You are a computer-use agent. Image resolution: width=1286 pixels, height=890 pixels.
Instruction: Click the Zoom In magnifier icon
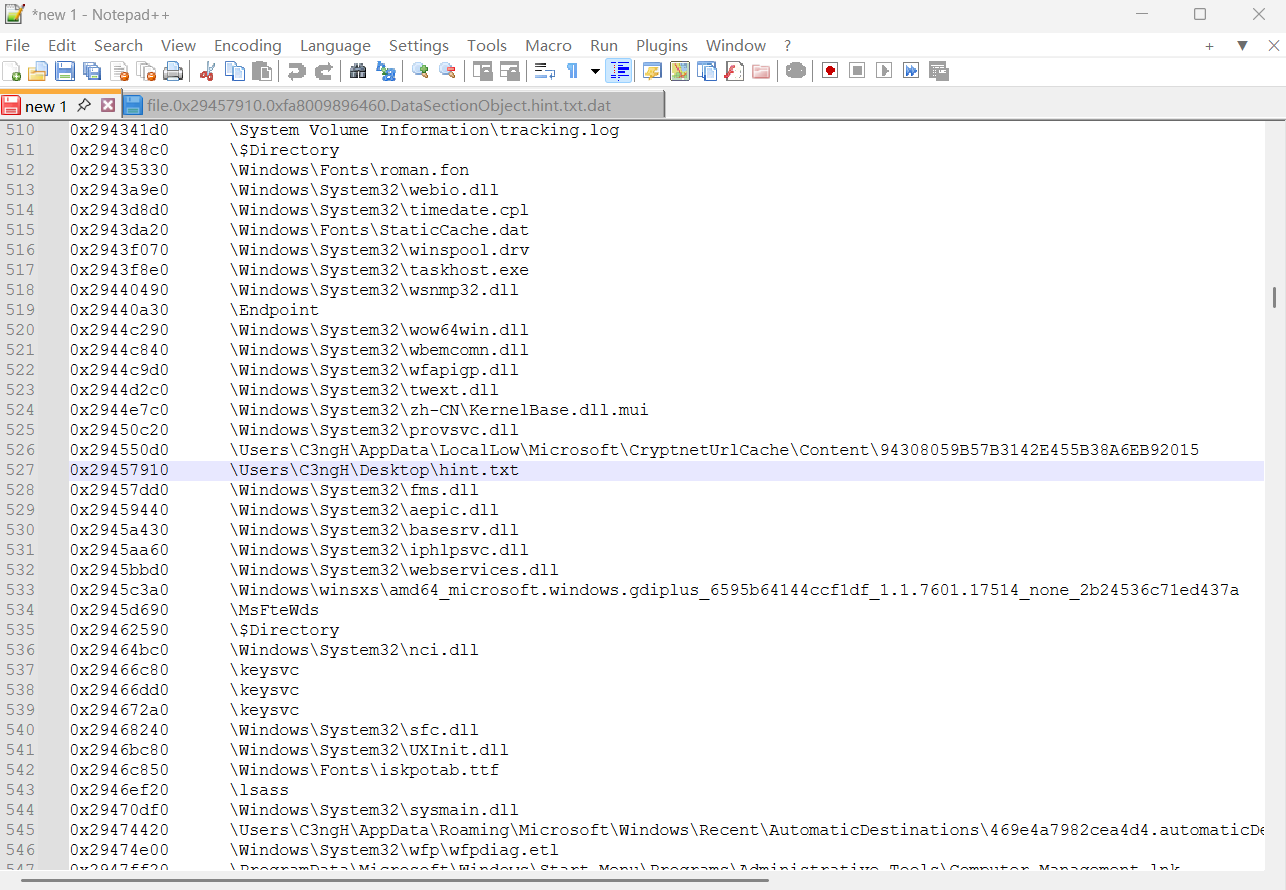[420, 71]
